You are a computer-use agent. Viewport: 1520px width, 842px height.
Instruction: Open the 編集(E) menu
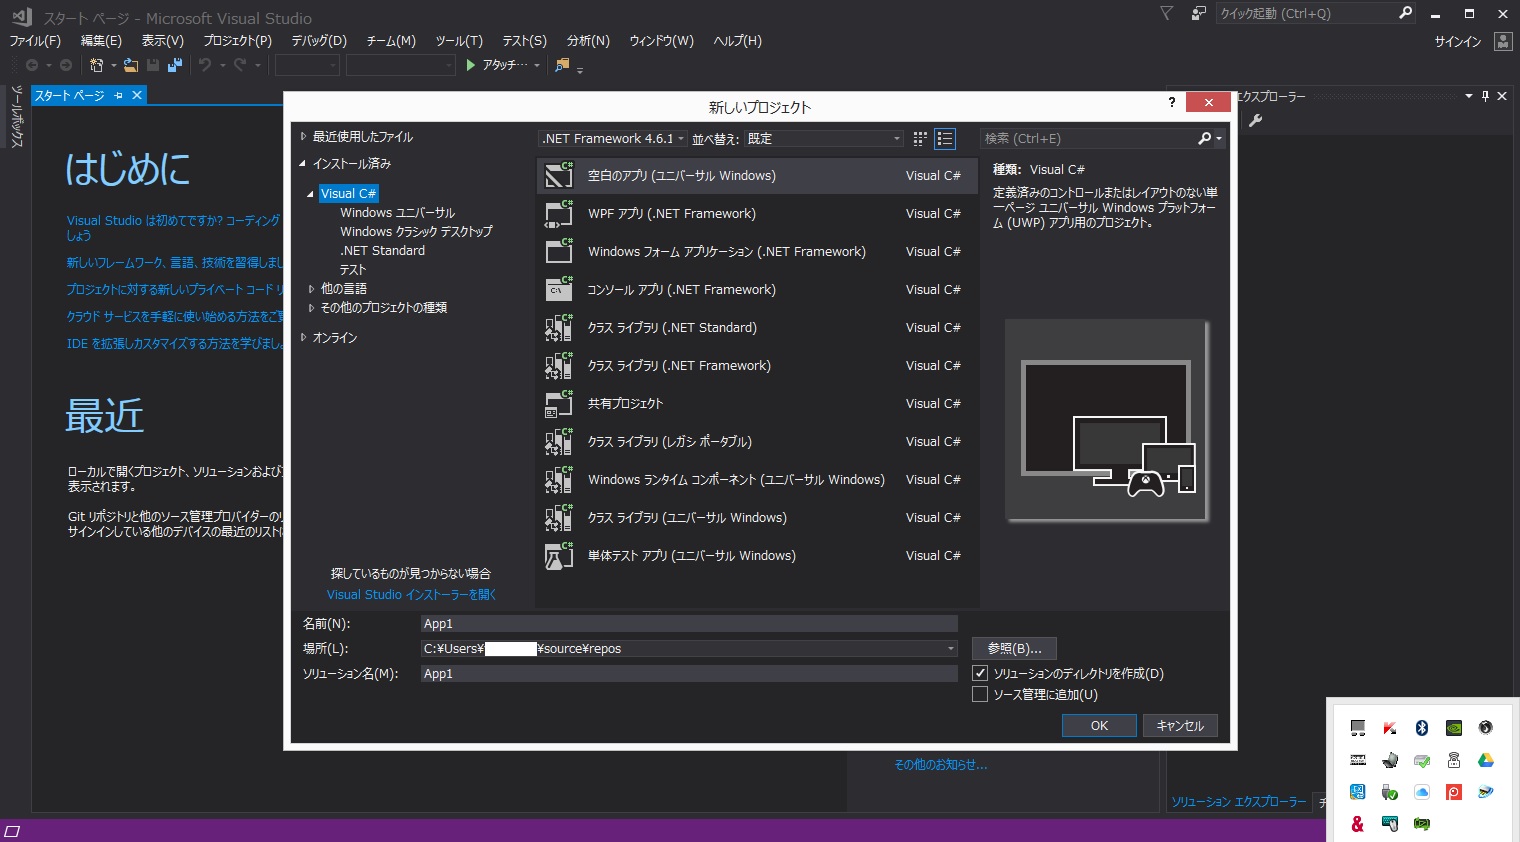point(101,41)
